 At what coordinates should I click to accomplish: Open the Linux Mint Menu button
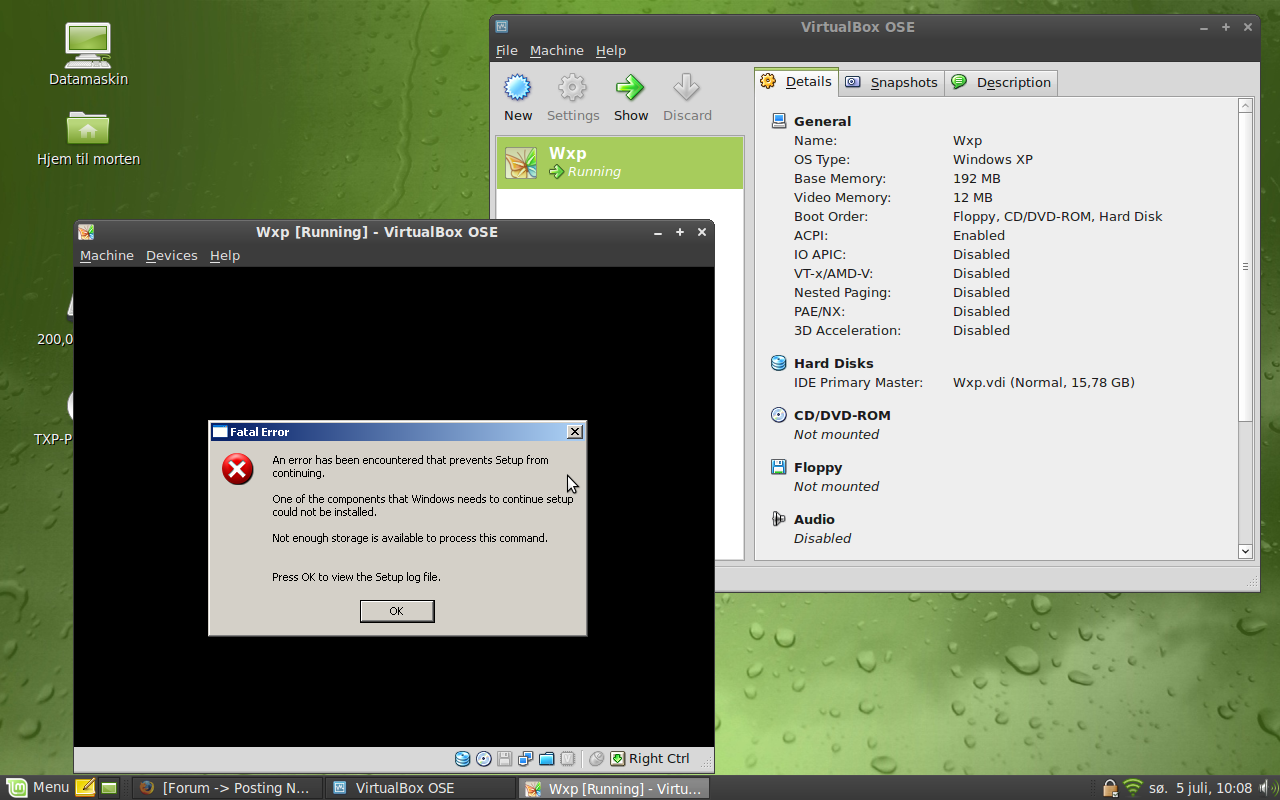(x=39, y=788)
